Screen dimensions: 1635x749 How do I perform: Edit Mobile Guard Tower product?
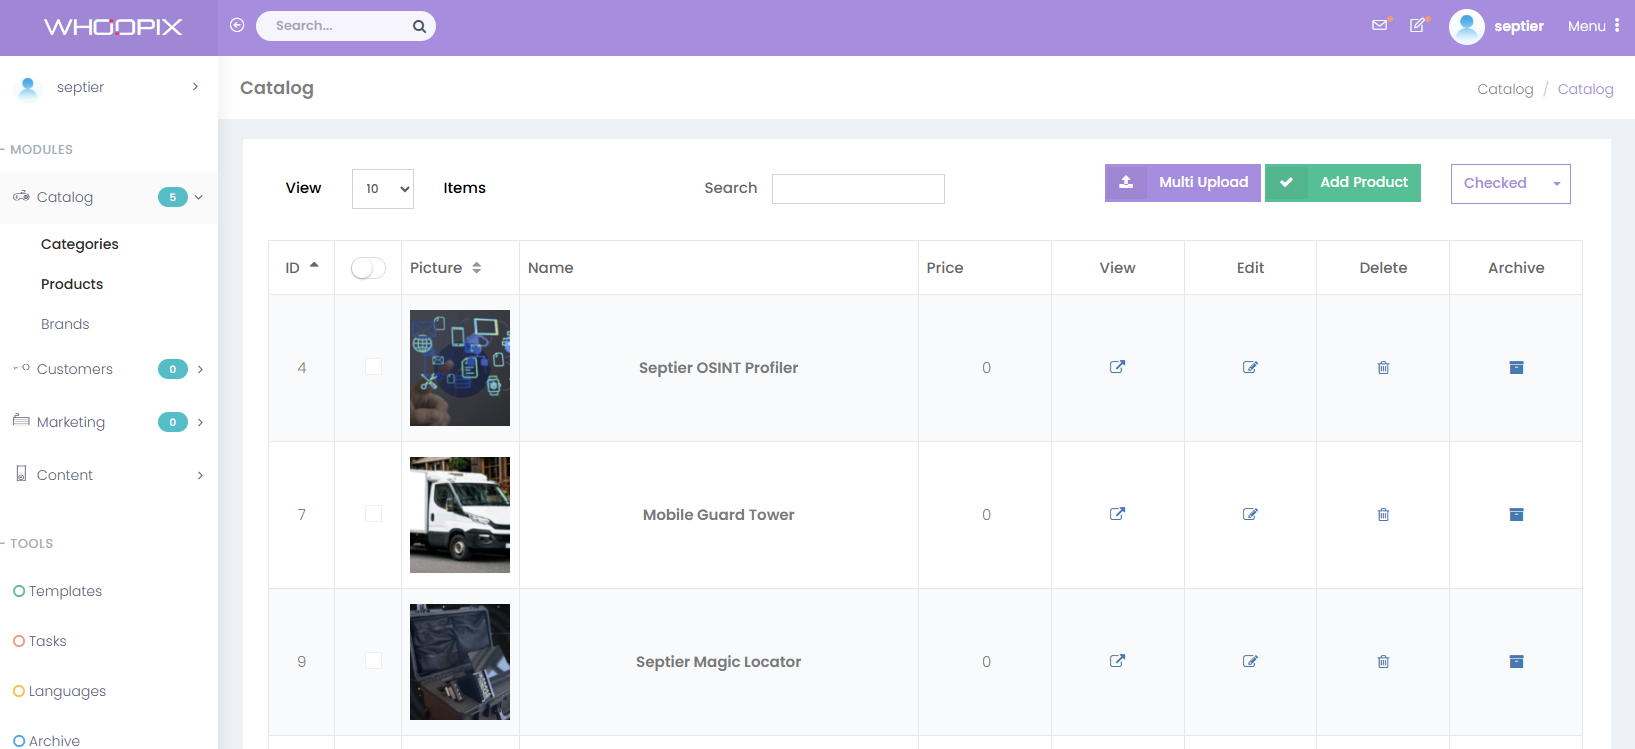(x=1250, y=514)
